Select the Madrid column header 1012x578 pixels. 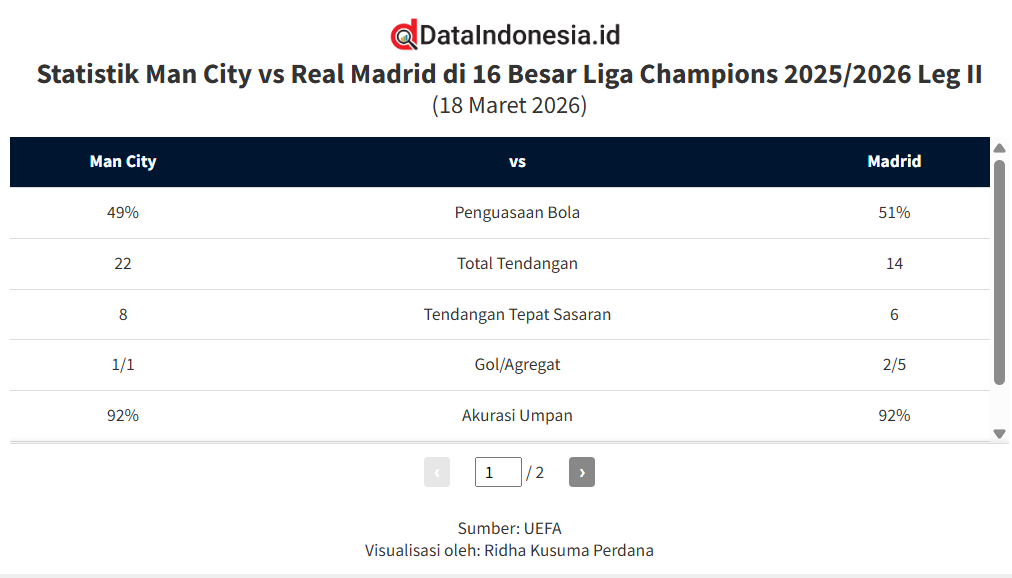[x=894, y=161]
